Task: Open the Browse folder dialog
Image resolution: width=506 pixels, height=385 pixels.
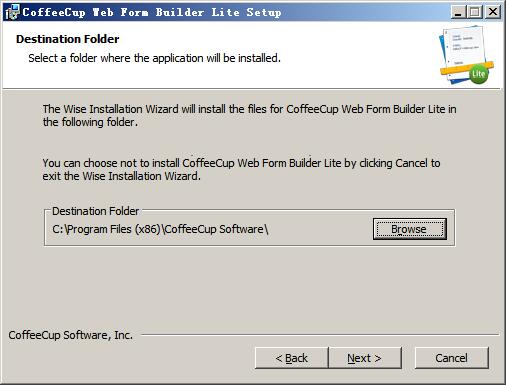Action: [410, 229]
